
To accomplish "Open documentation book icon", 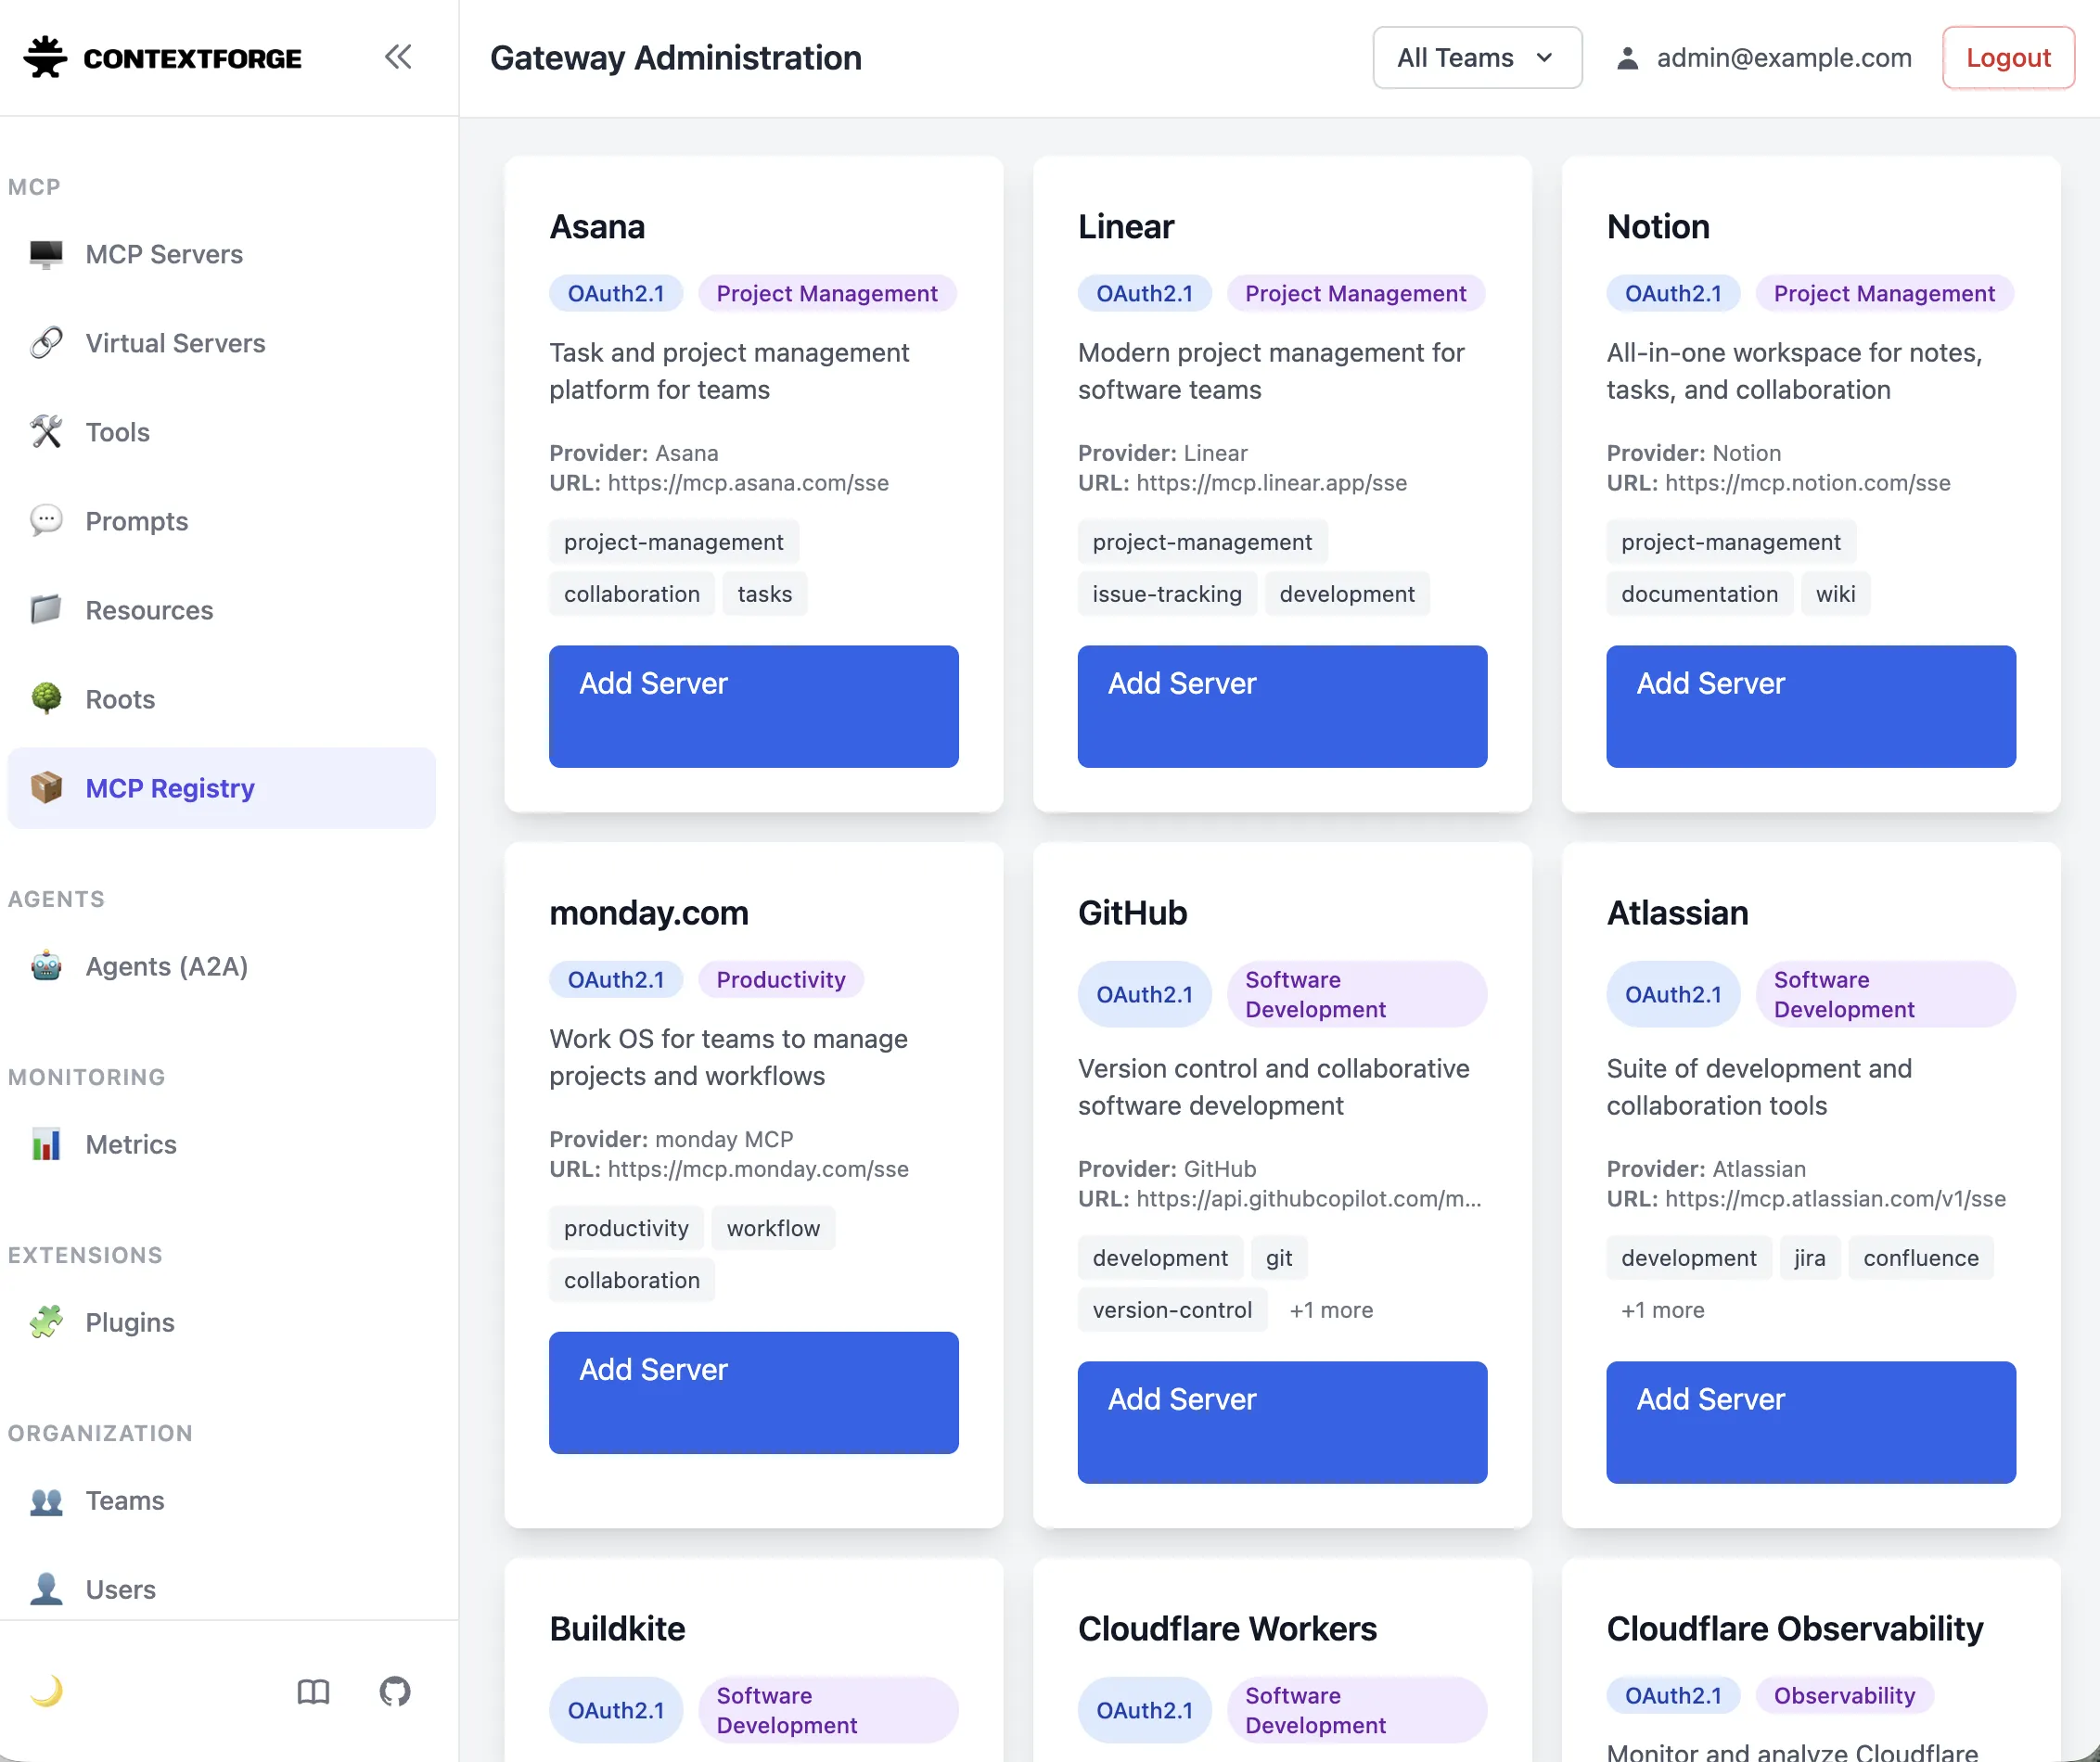I will pyautogui.click(x=313, y=1691).
